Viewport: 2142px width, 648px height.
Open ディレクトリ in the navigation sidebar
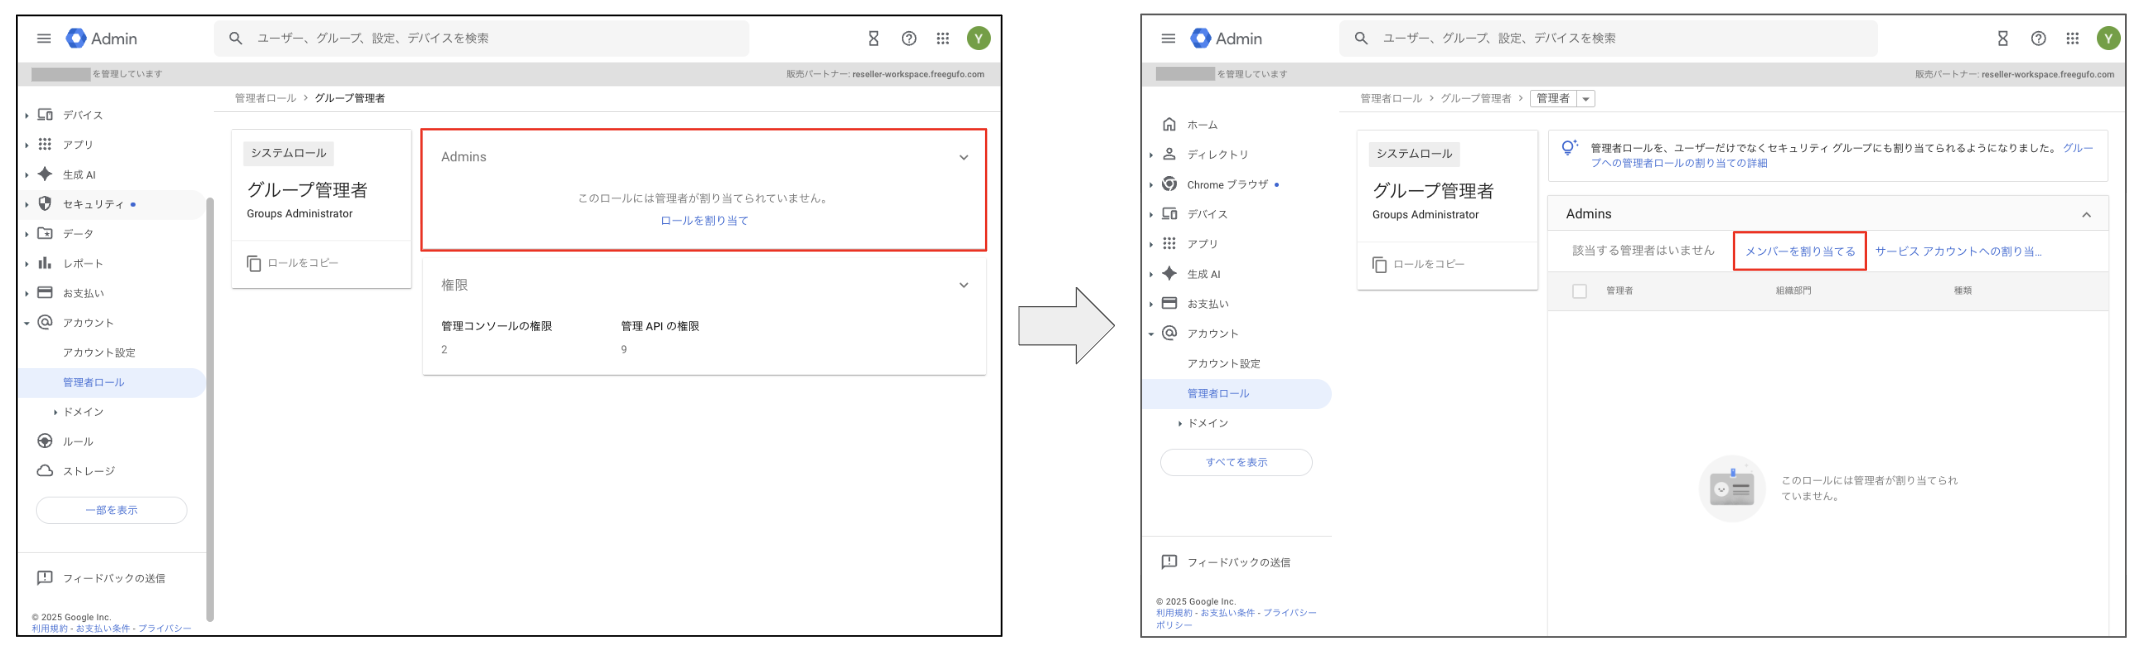(x=1216, y=155)
